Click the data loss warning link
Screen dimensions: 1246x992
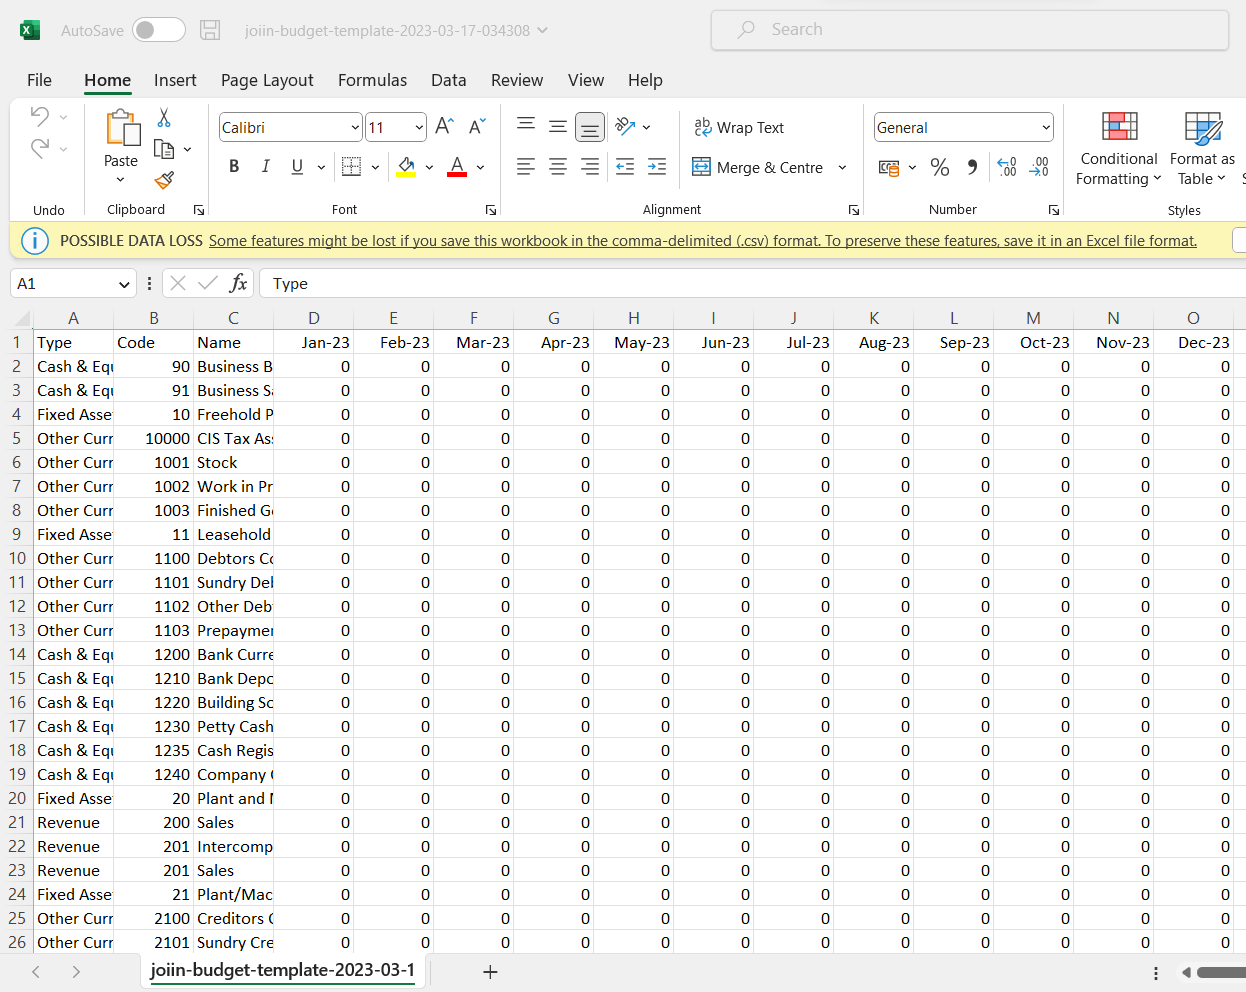pos(702,241)
